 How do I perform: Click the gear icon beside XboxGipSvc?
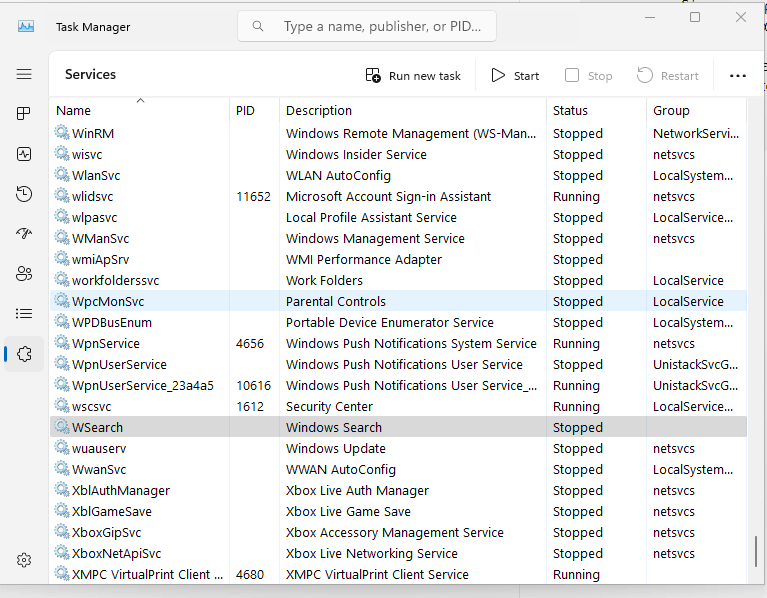coord(62,532)
